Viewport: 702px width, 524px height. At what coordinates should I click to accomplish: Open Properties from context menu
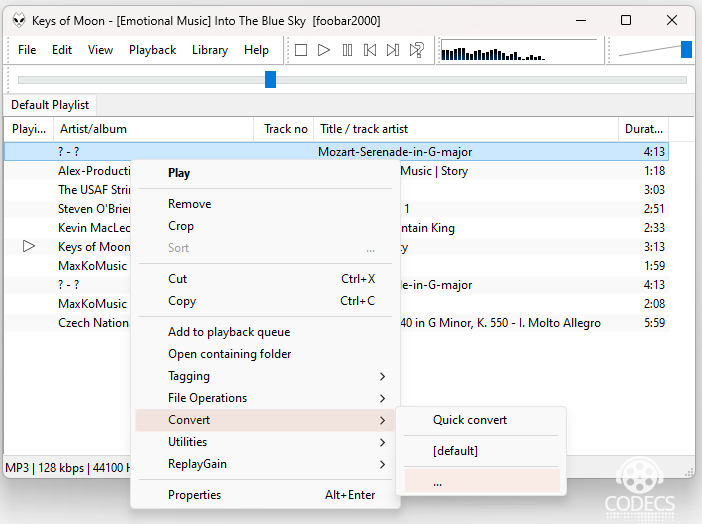(x=265, y=495)
